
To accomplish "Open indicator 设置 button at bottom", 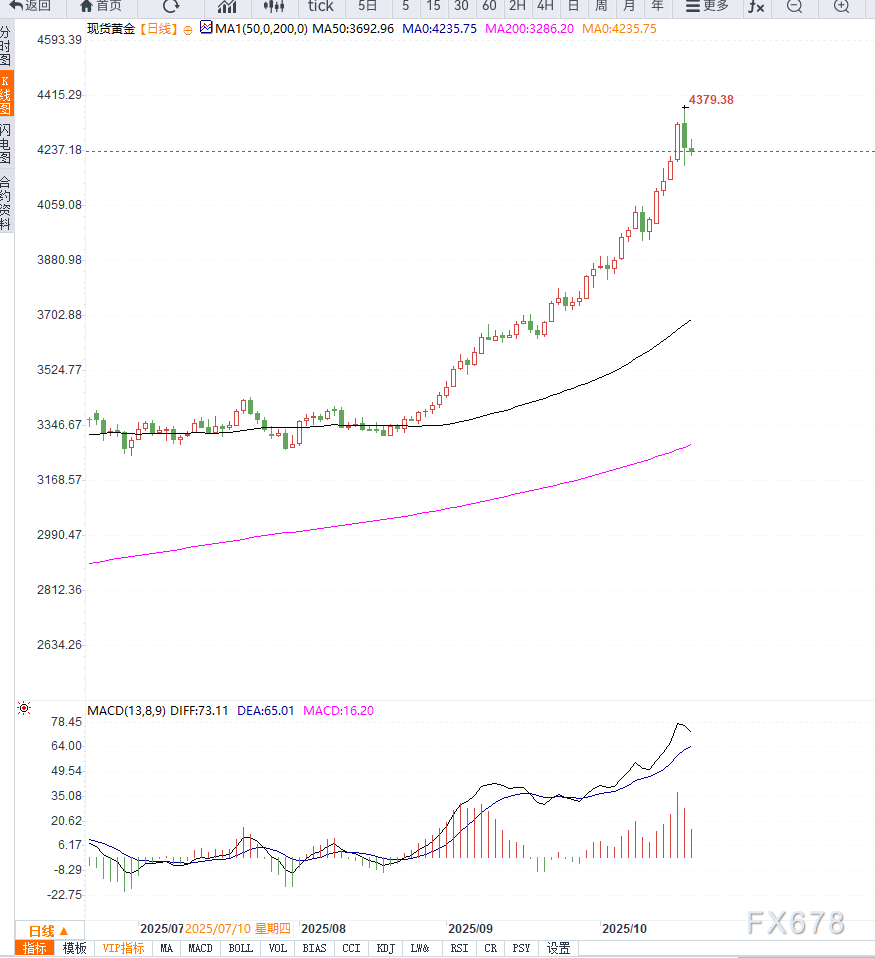I will pyautogui.click(x=558, y=948).
